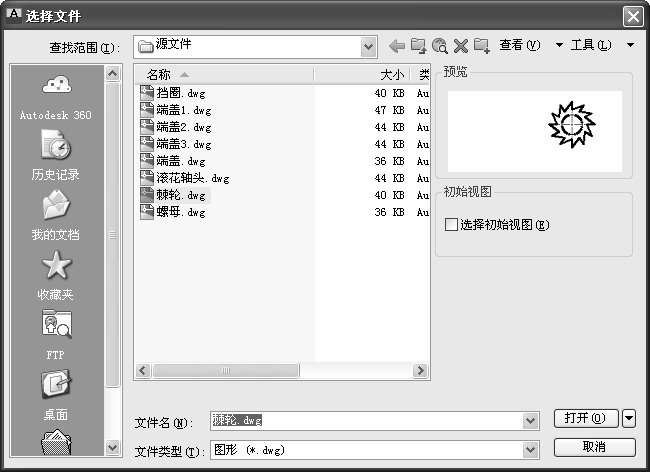
Task: Select the file name 螺母.dwg
Action: click(181, 212)
